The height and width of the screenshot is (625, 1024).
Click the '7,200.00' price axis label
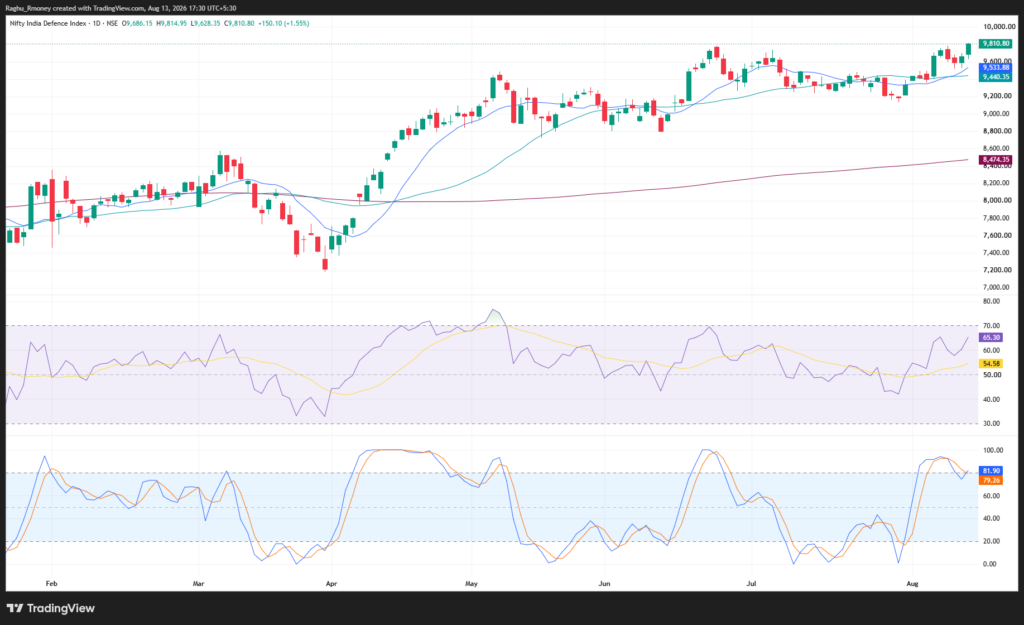[x=997, y=270]
